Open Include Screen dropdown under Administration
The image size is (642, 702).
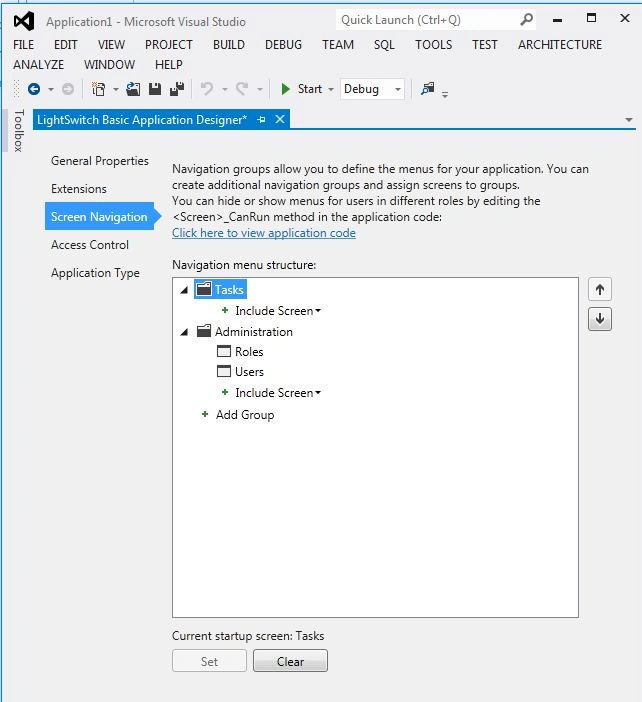[x=278, y=393]
